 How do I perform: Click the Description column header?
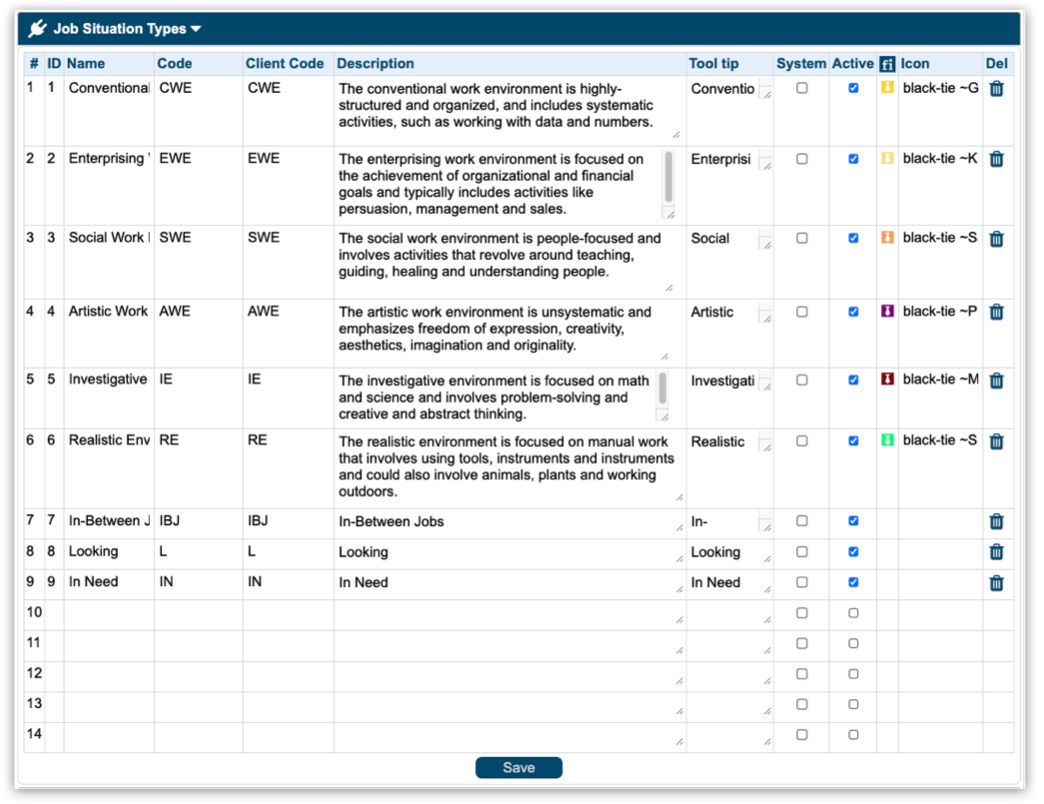(375, 64)
